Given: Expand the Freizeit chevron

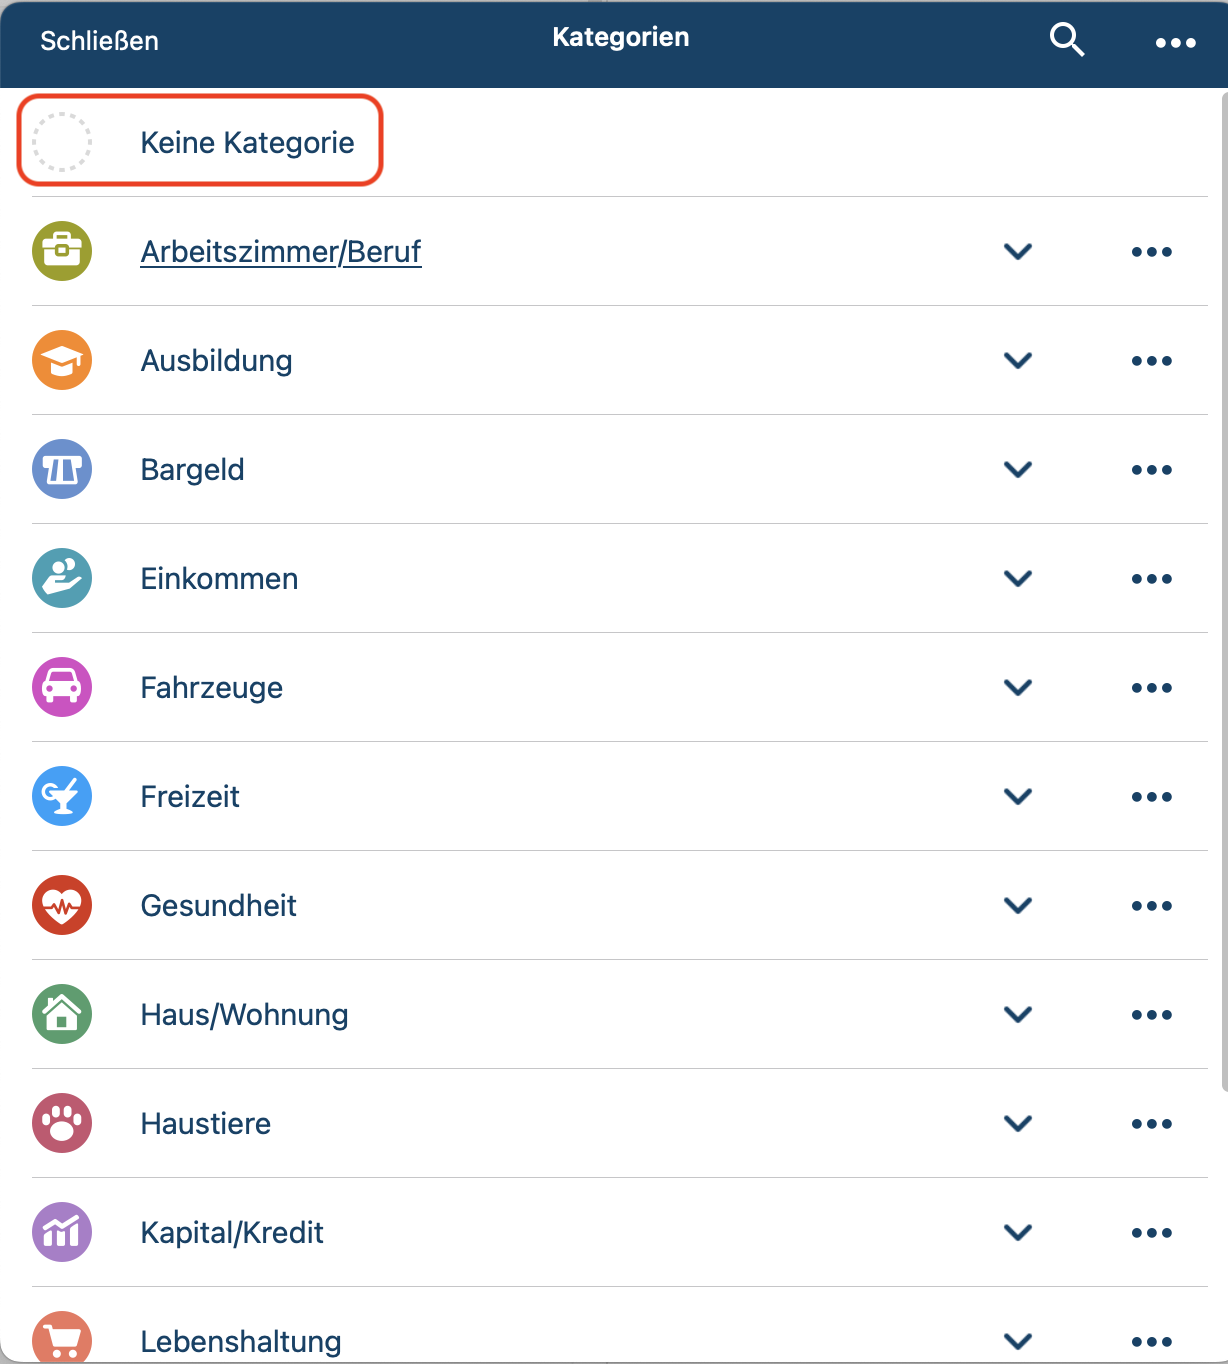Looking at the screenshot, I should point(1018,797).
